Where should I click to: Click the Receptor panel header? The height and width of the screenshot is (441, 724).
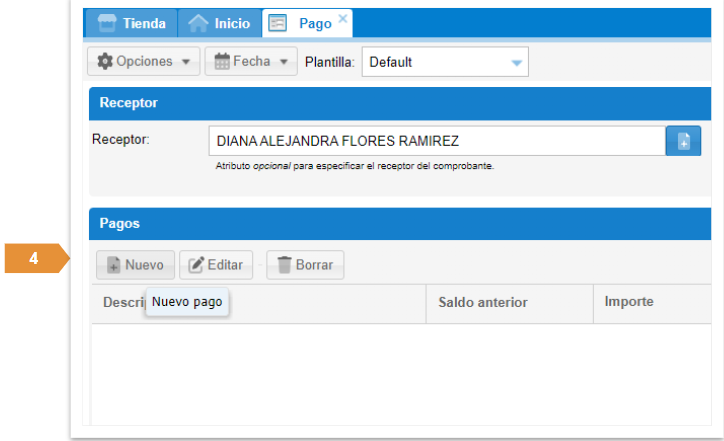[400, 103]
